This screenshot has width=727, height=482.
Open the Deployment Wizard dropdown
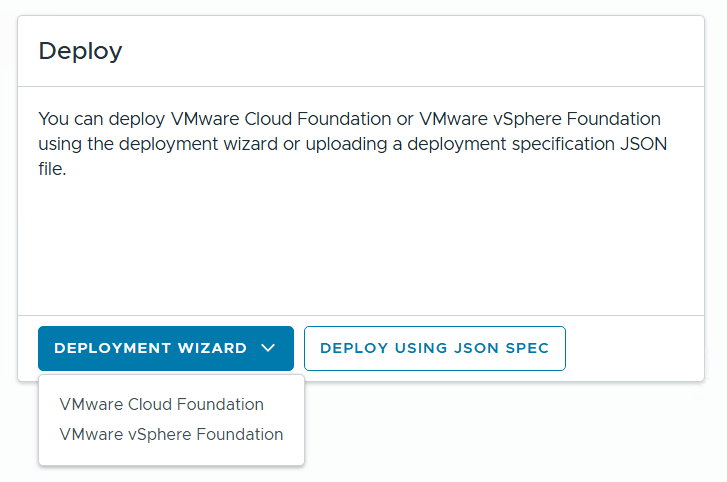point(165,348)
